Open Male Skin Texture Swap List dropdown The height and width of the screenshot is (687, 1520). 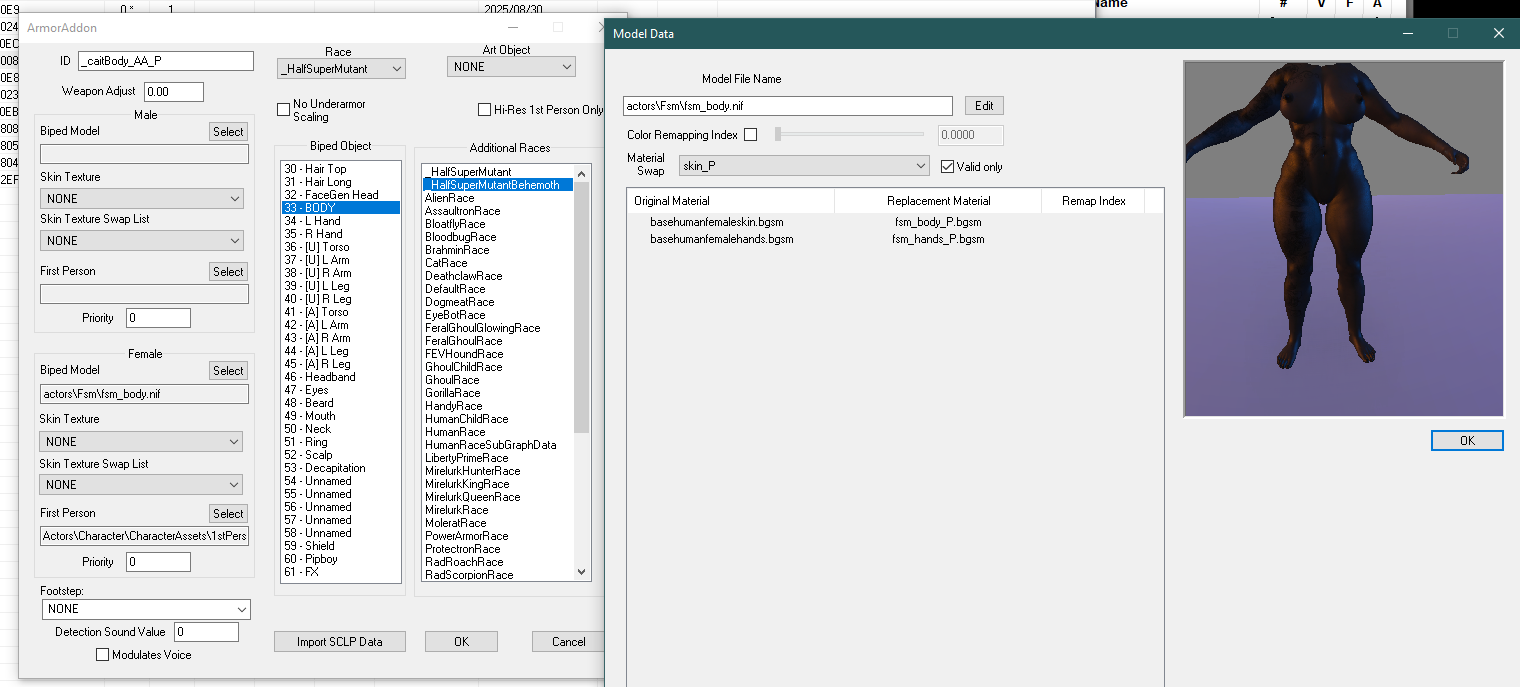[142, 241]
